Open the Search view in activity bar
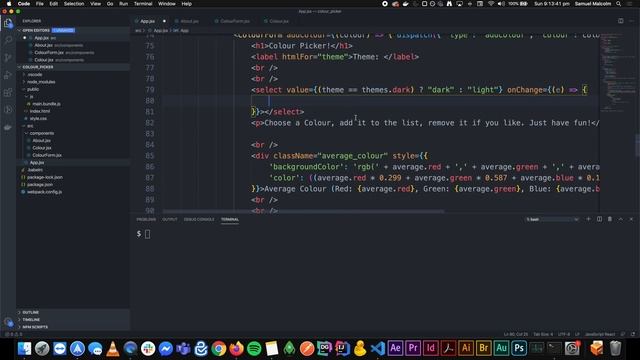This screenshot has height=360, width=640. tap(8, 40)
